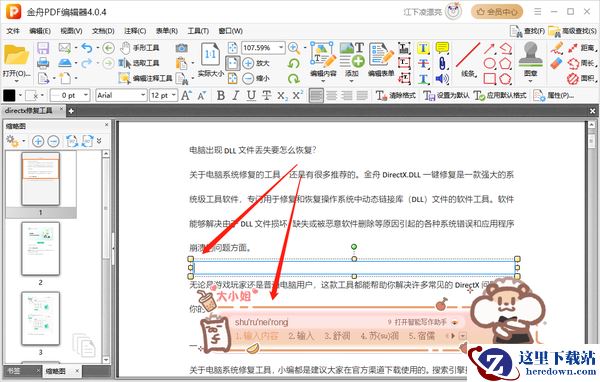Open the Tools (工具) menu

[x=198, y=31]
